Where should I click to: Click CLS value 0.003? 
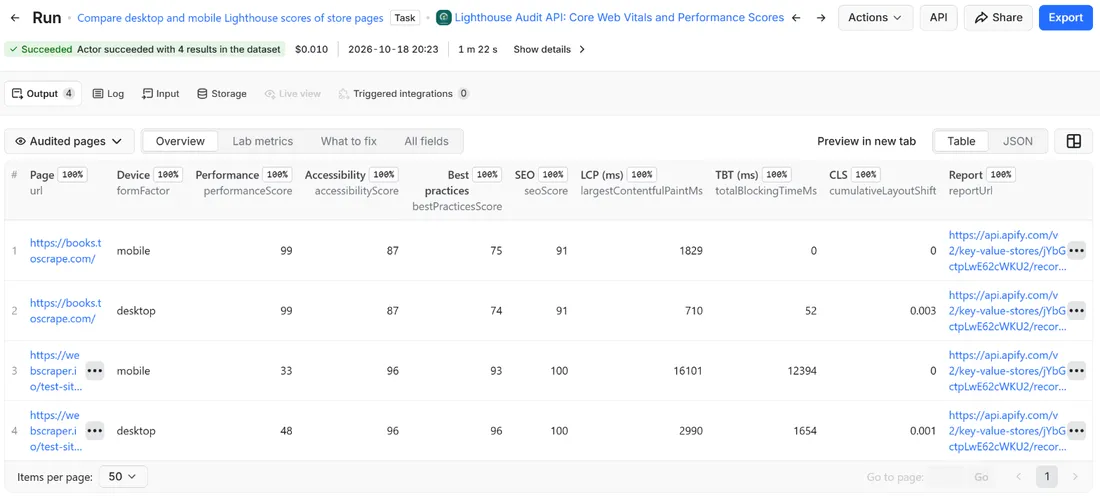(x=923, y=310)
